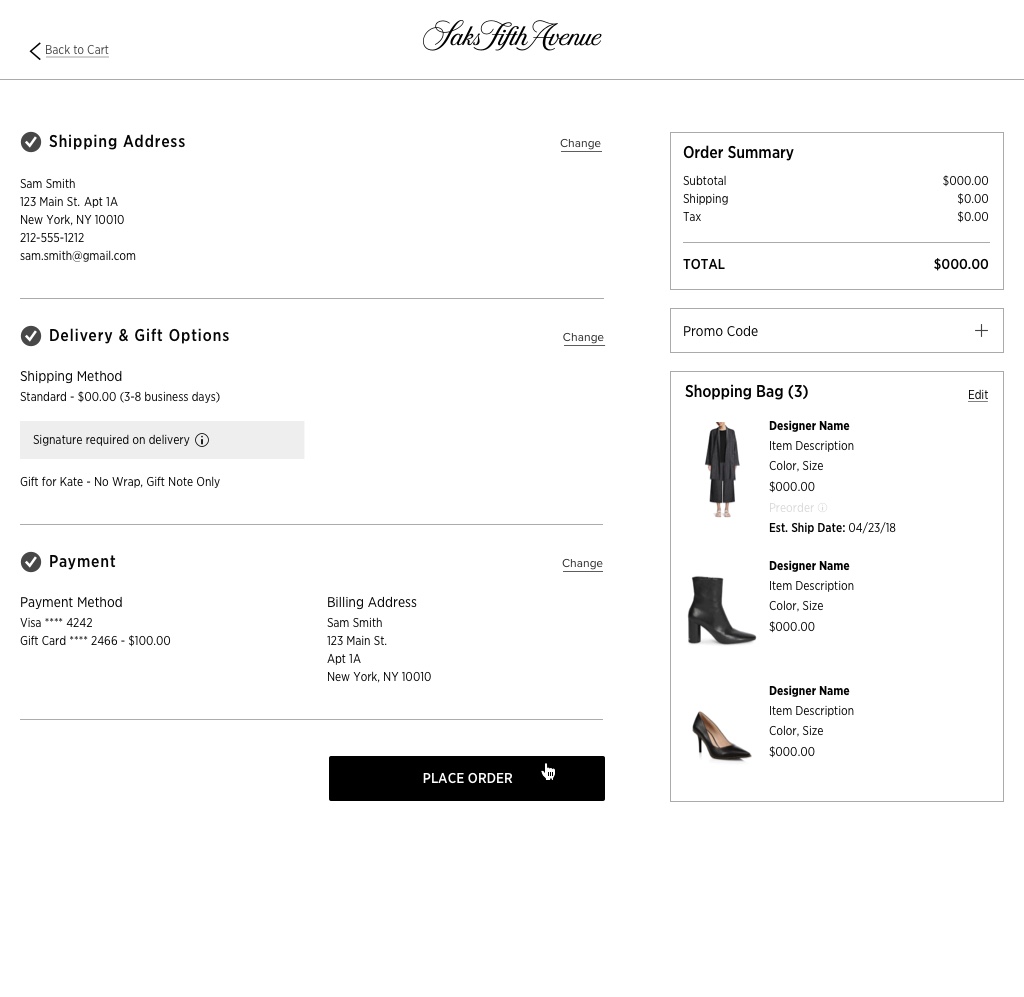Change the Payment method
Image resolution: width=1024 pixels, height=997 pixels.
[x=582, y=563]
